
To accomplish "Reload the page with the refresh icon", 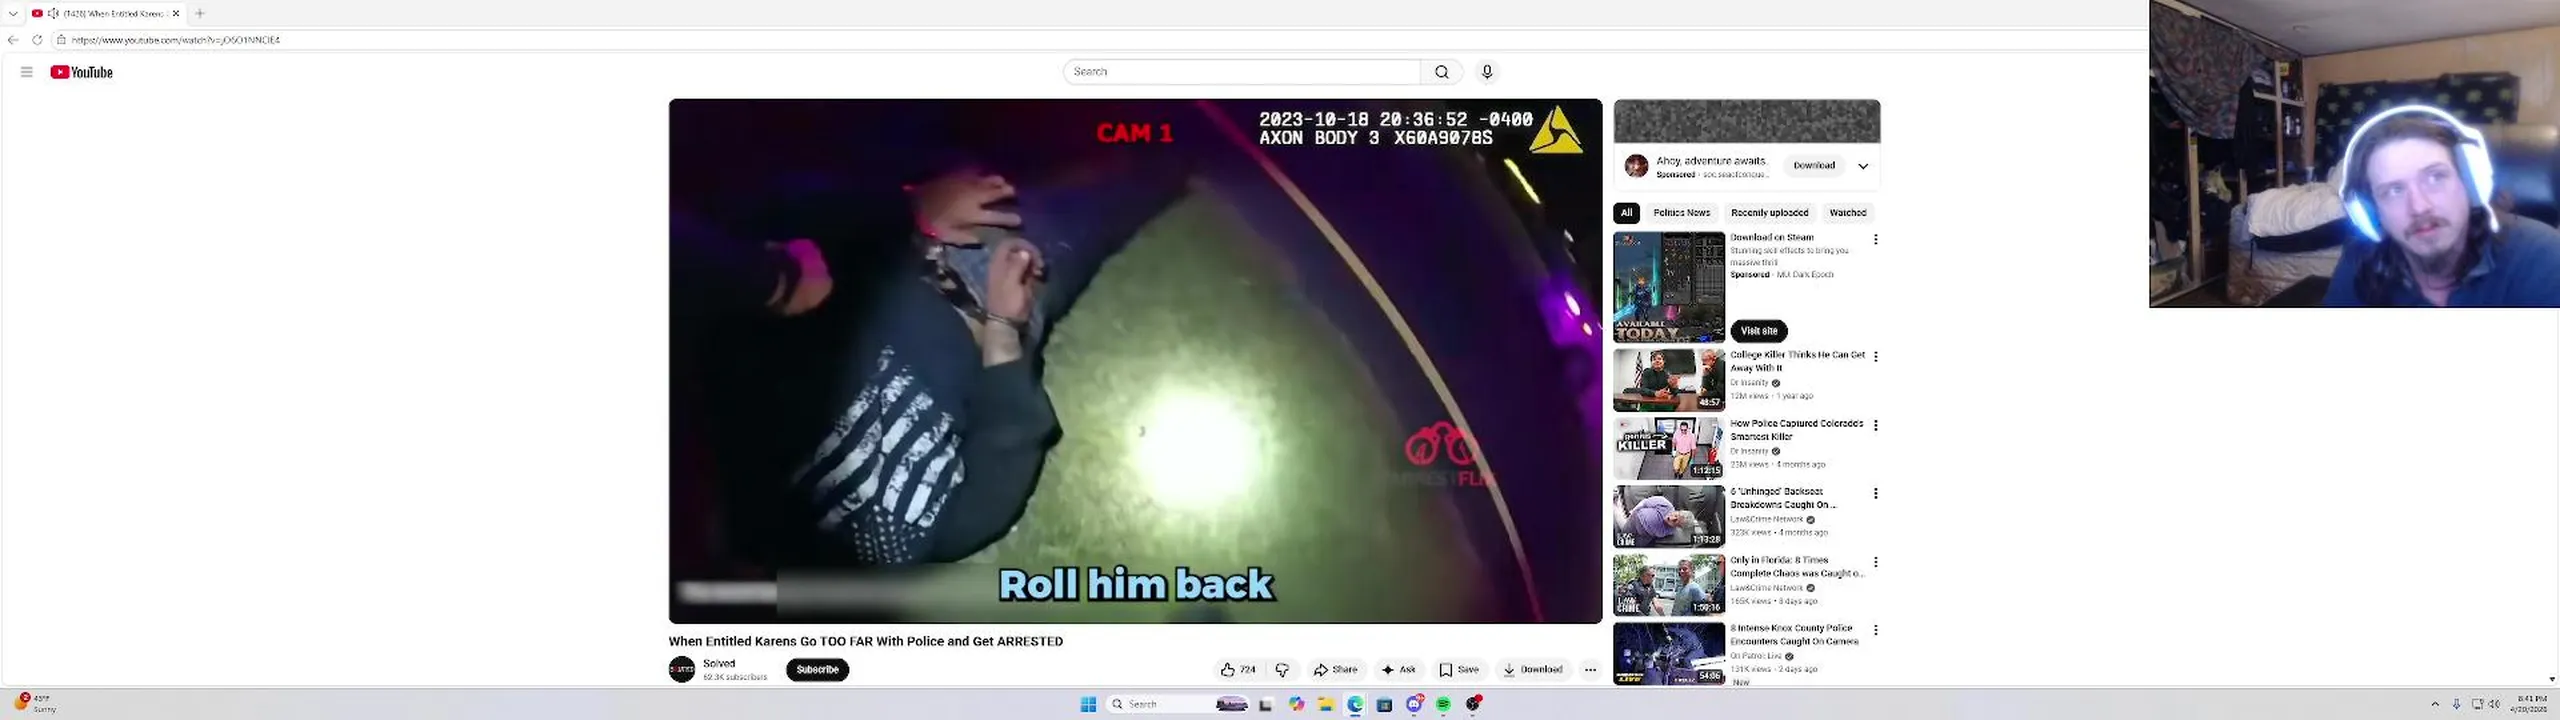I will [x=37, y=40].
